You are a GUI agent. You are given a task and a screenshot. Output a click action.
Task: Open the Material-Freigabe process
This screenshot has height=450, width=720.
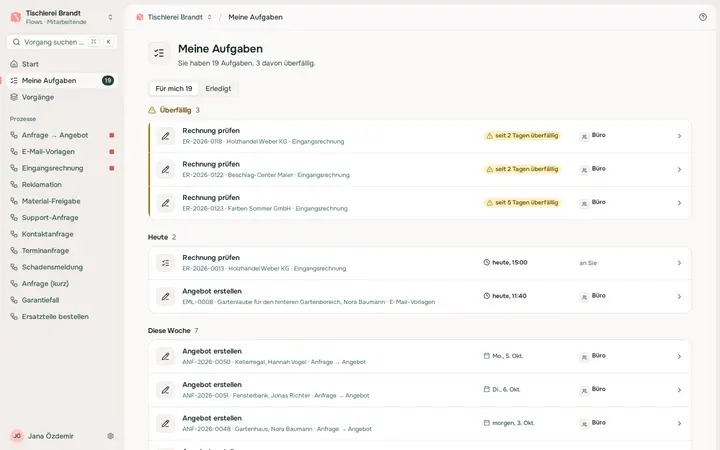point(62,201)
